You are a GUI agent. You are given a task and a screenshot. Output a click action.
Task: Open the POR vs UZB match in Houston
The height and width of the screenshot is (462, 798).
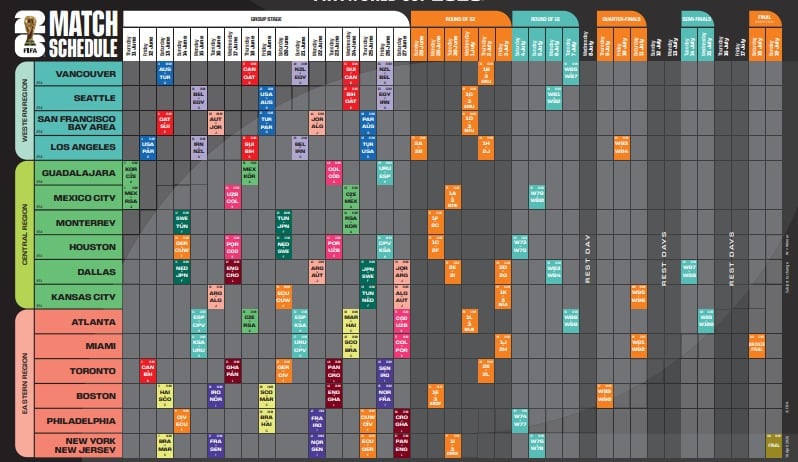[334, 247]
